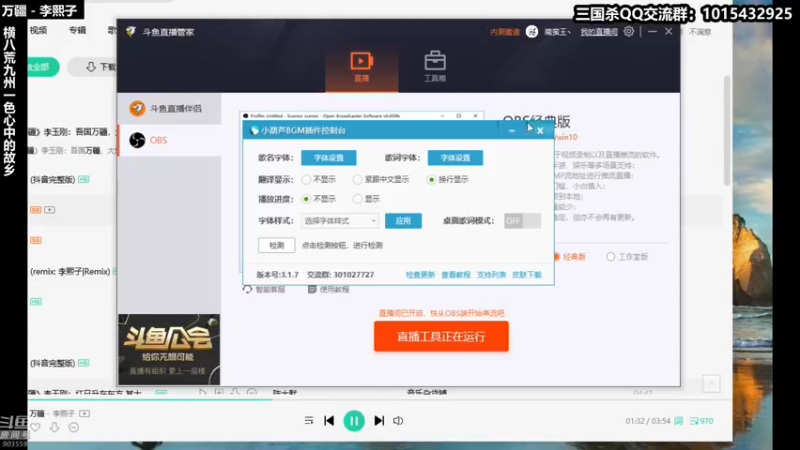Screen dimensions: 800x450
Task: Open the 斗鱼公会 banner
Action: pos(169,349)
